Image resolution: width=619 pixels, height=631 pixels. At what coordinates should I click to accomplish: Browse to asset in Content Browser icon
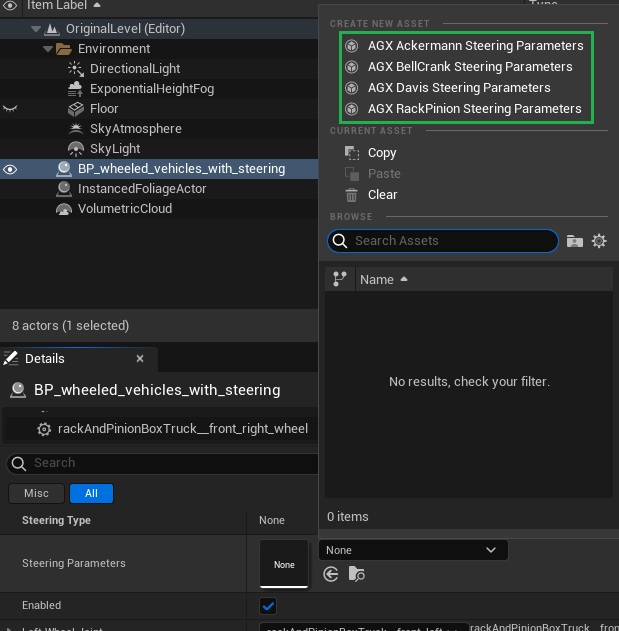pyautogui.click(x=357, y=574)
